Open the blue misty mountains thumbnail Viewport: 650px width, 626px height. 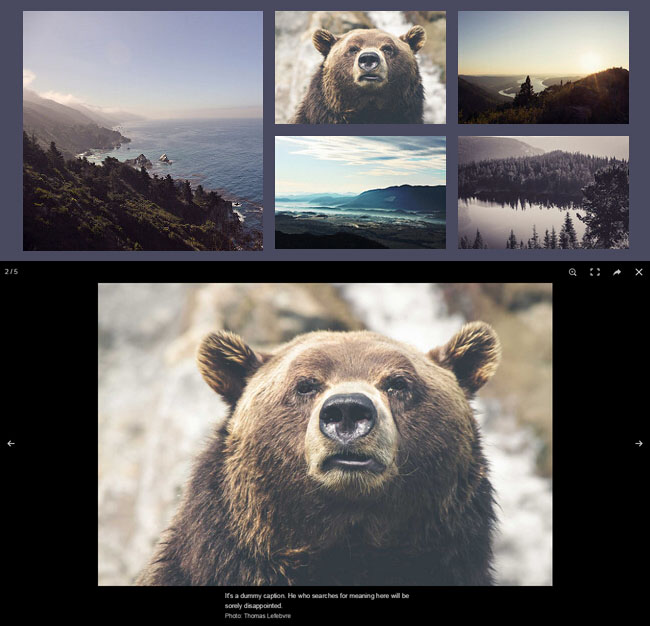(x=360, y=192)
